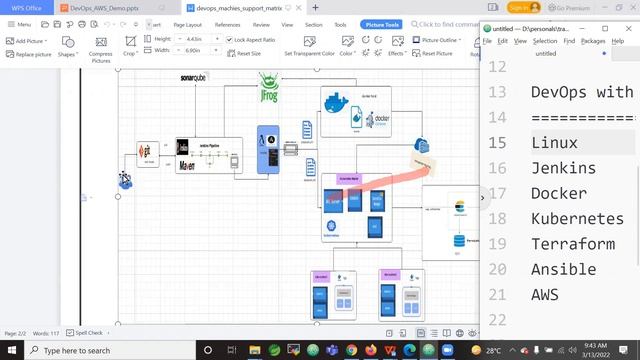
Task: Open Google Chrome from taskbar
Action: (x=351, y=350)
